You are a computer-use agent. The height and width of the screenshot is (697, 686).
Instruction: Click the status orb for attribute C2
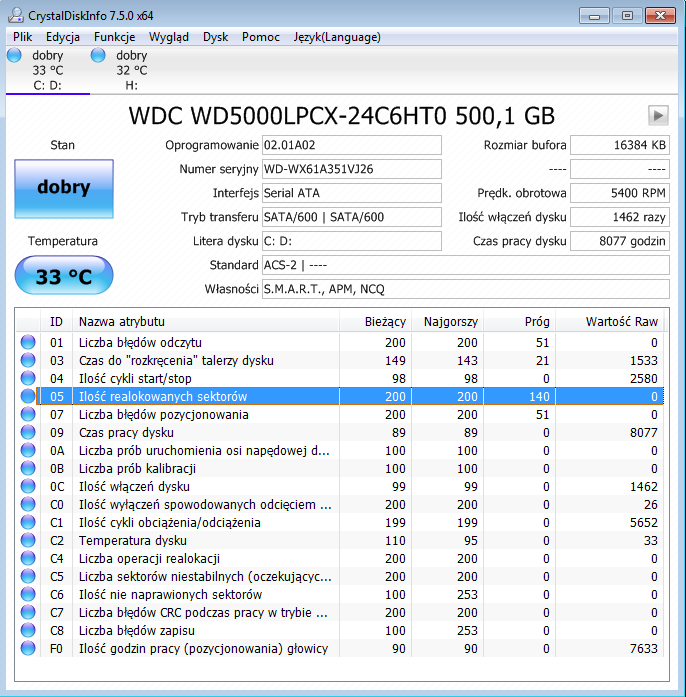coord(28,540)
